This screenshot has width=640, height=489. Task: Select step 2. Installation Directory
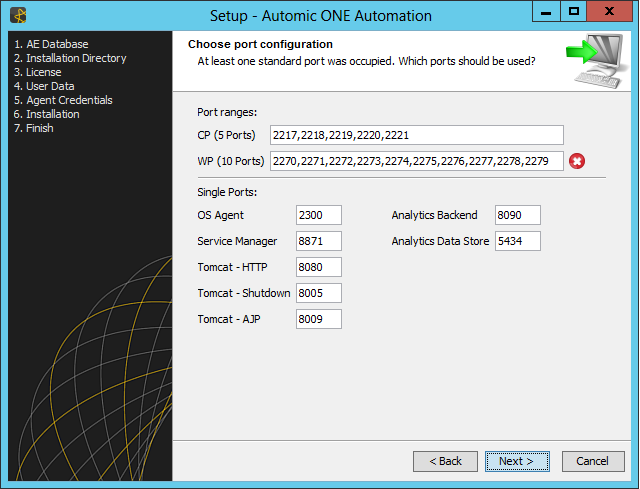[70, 58]
